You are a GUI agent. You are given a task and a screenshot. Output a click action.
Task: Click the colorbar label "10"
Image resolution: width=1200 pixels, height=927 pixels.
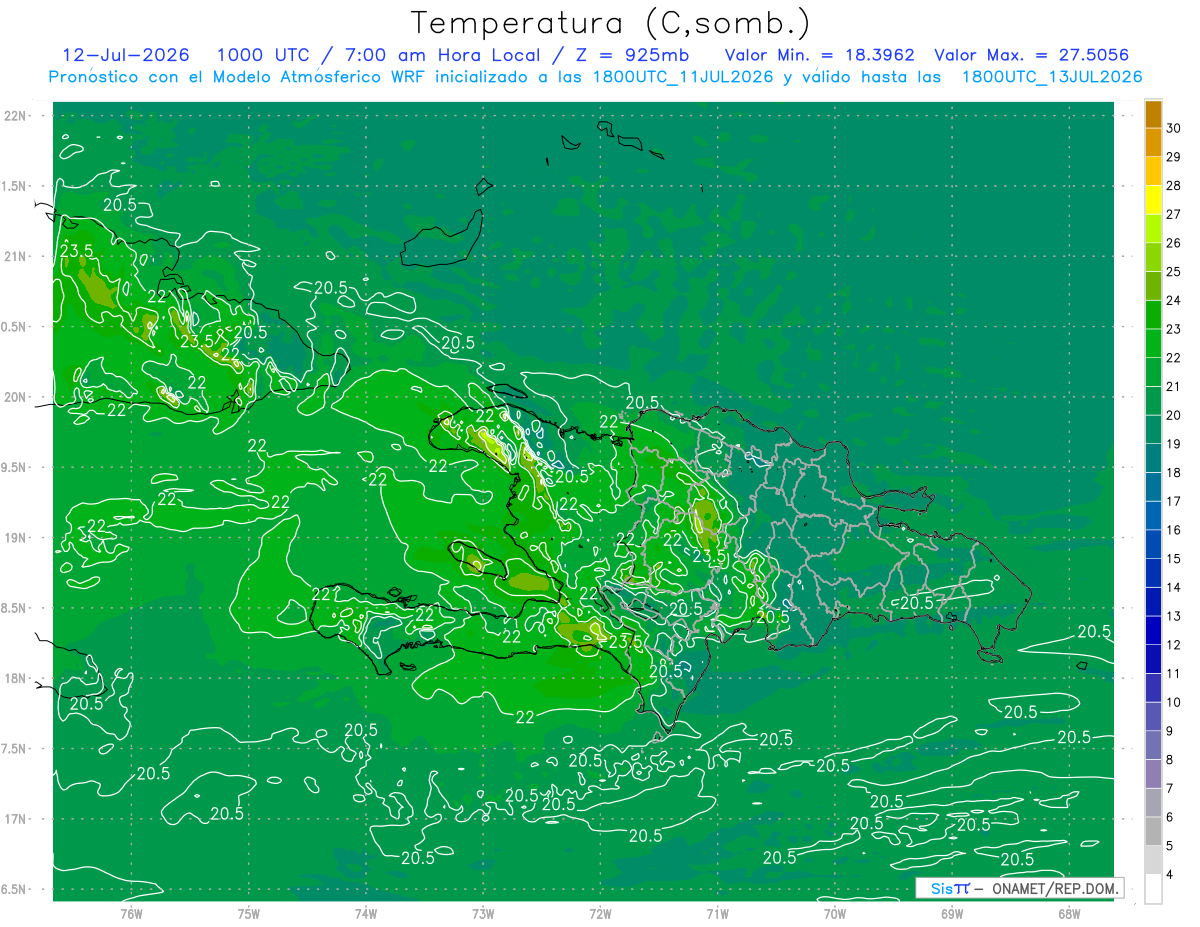pyautogui.click(x=1174, y=703)
